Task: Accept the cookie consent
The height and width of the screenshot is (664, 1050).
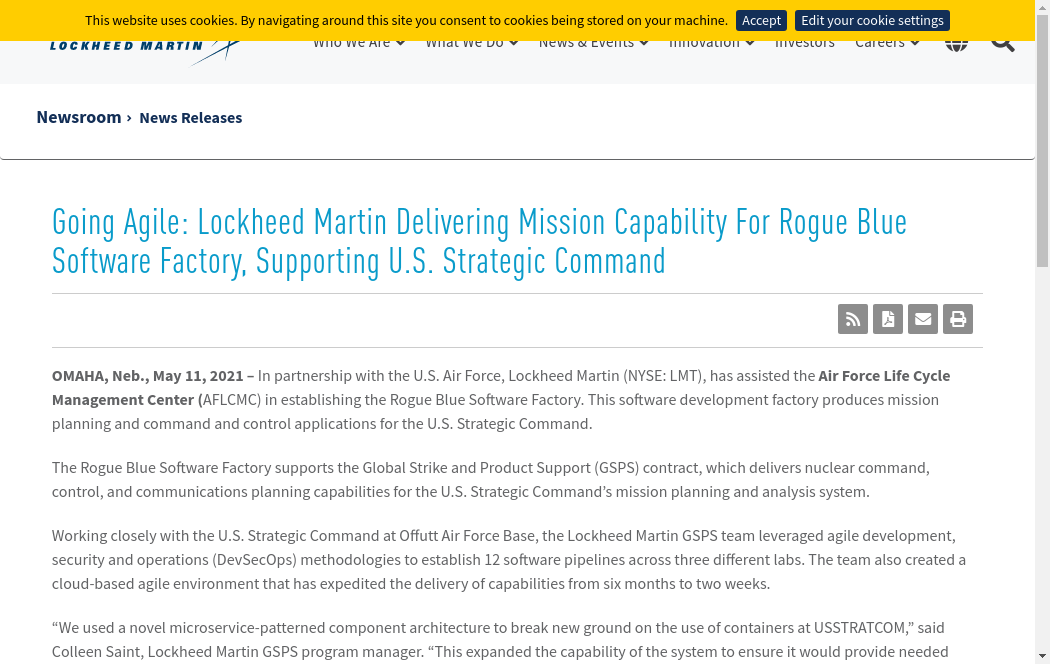Action: 761,20
